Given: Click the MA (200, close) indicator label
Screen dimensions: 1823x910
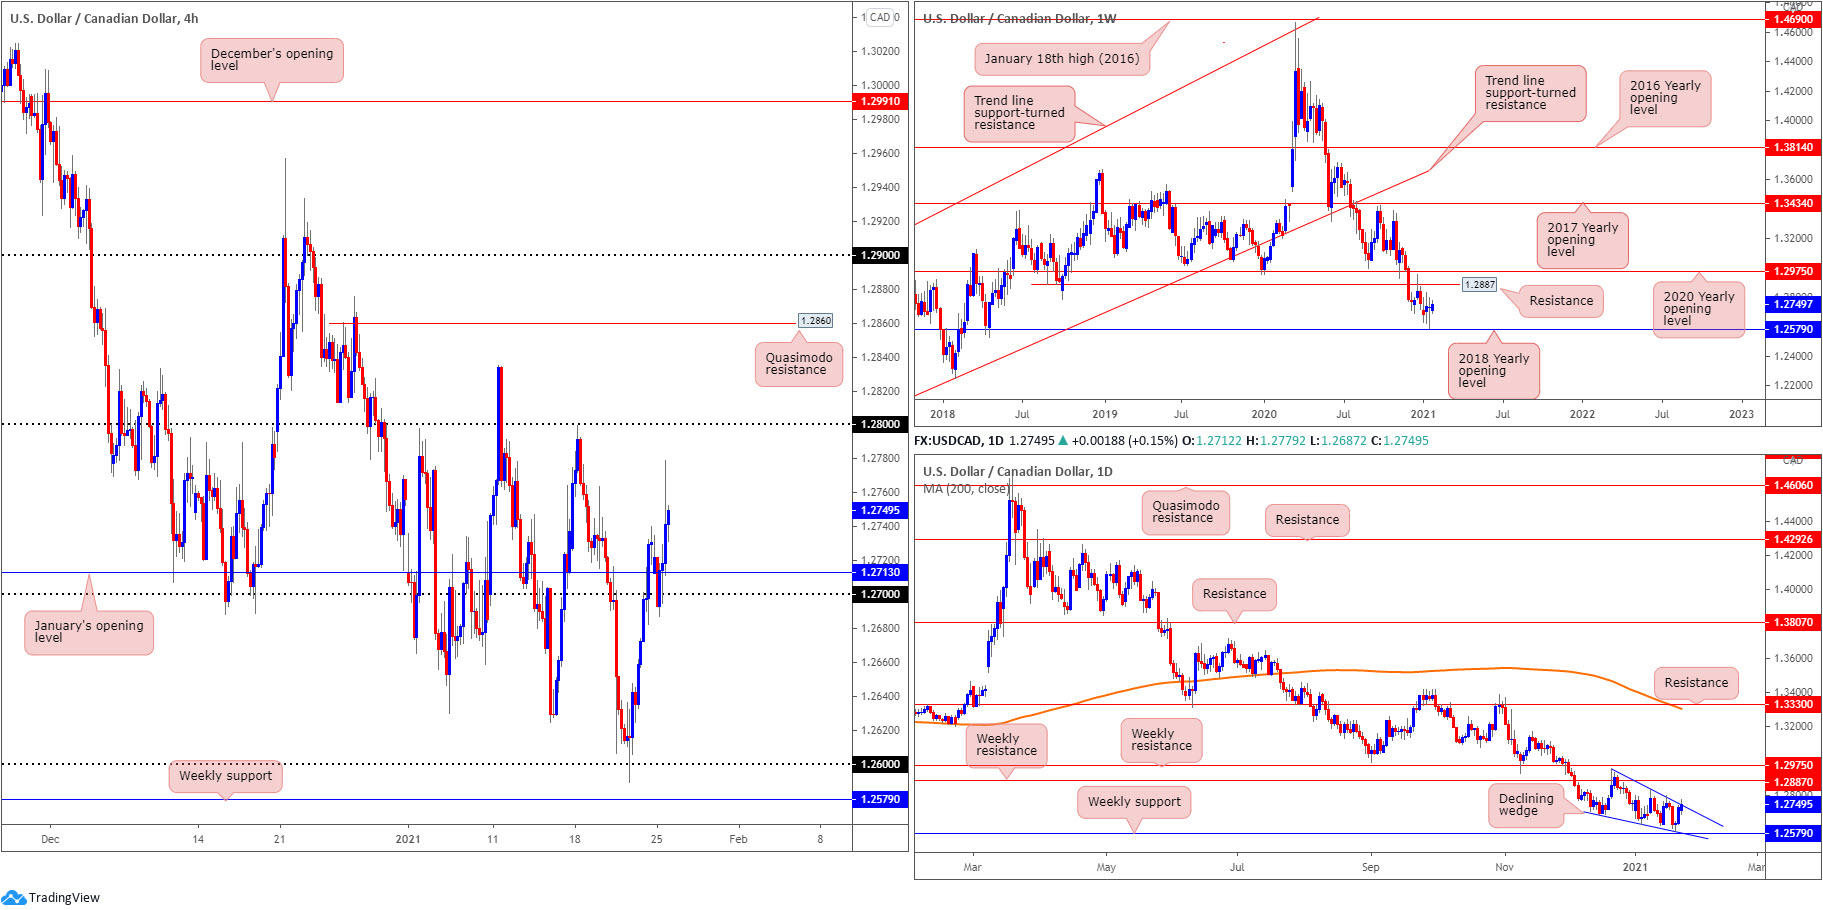Looking at the screenshot, I should tap(966, 489).
